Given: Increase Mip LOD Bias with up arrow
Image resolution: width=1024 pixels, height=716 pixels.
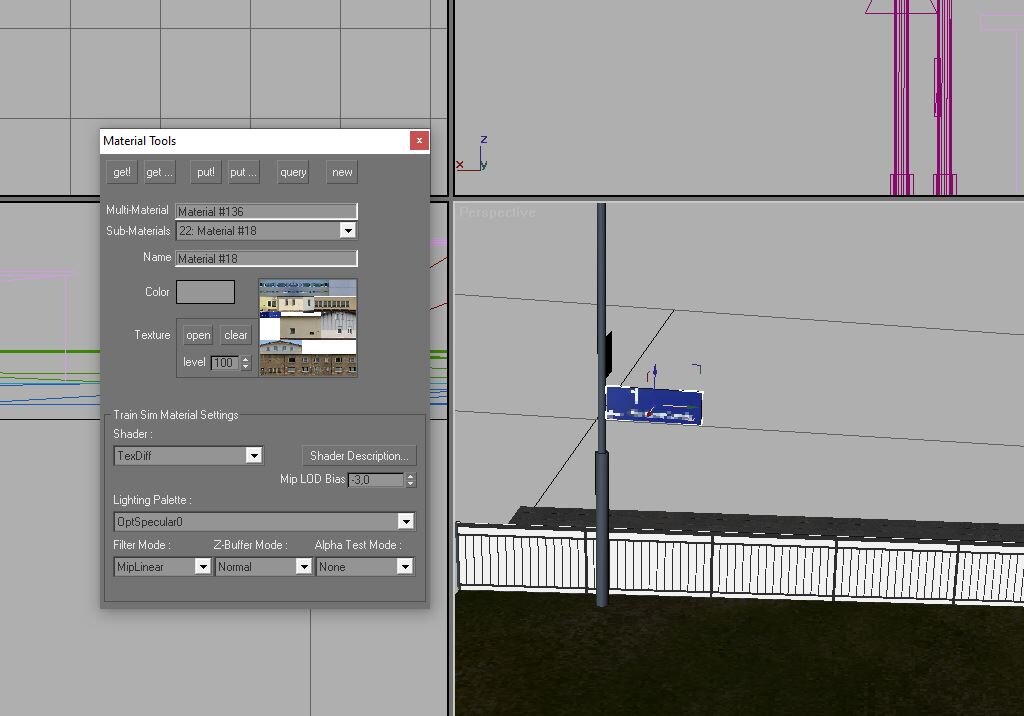Looking at the screenshot, I should point(410,476).
